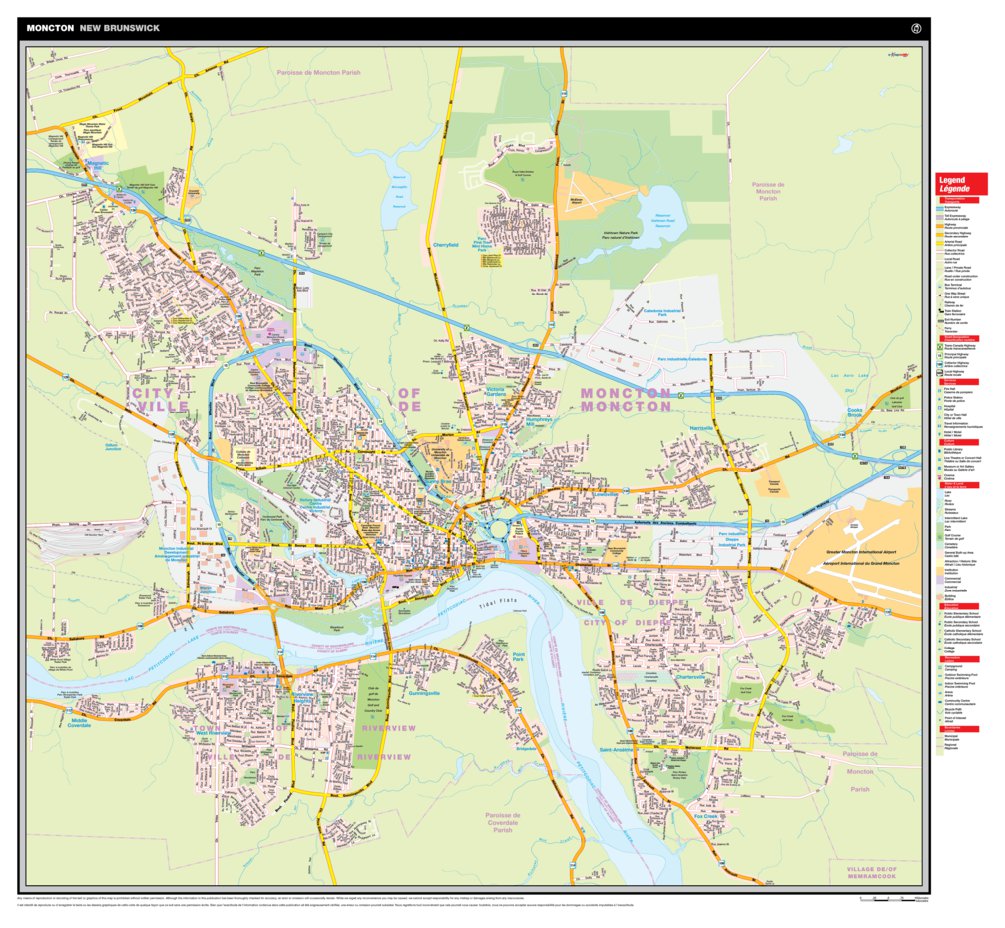The height and width of the screenshot is (928, 1005).
Task: Click the green Park color swatch
Action: pyautogui.click(x=938, y=525)
